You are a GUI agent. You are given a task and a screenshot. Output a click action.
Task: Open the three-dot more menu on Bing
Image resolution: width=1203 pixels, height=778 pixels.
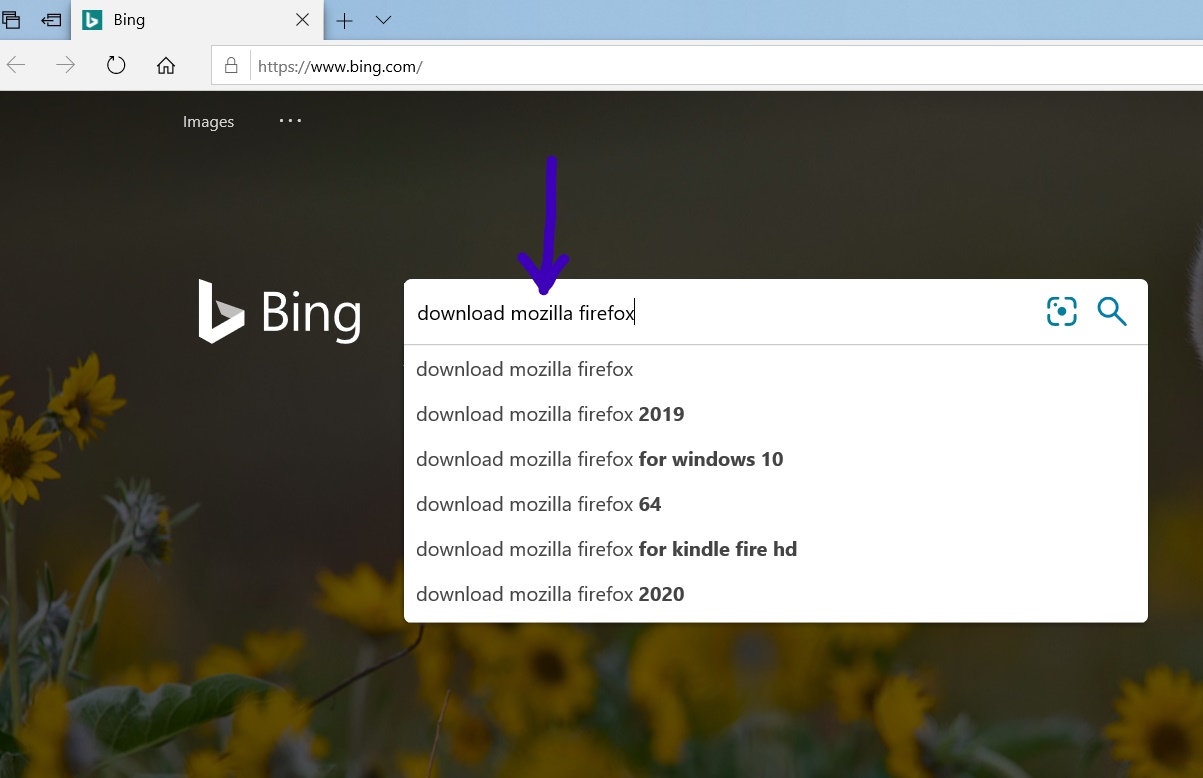[x=290, y=121]
